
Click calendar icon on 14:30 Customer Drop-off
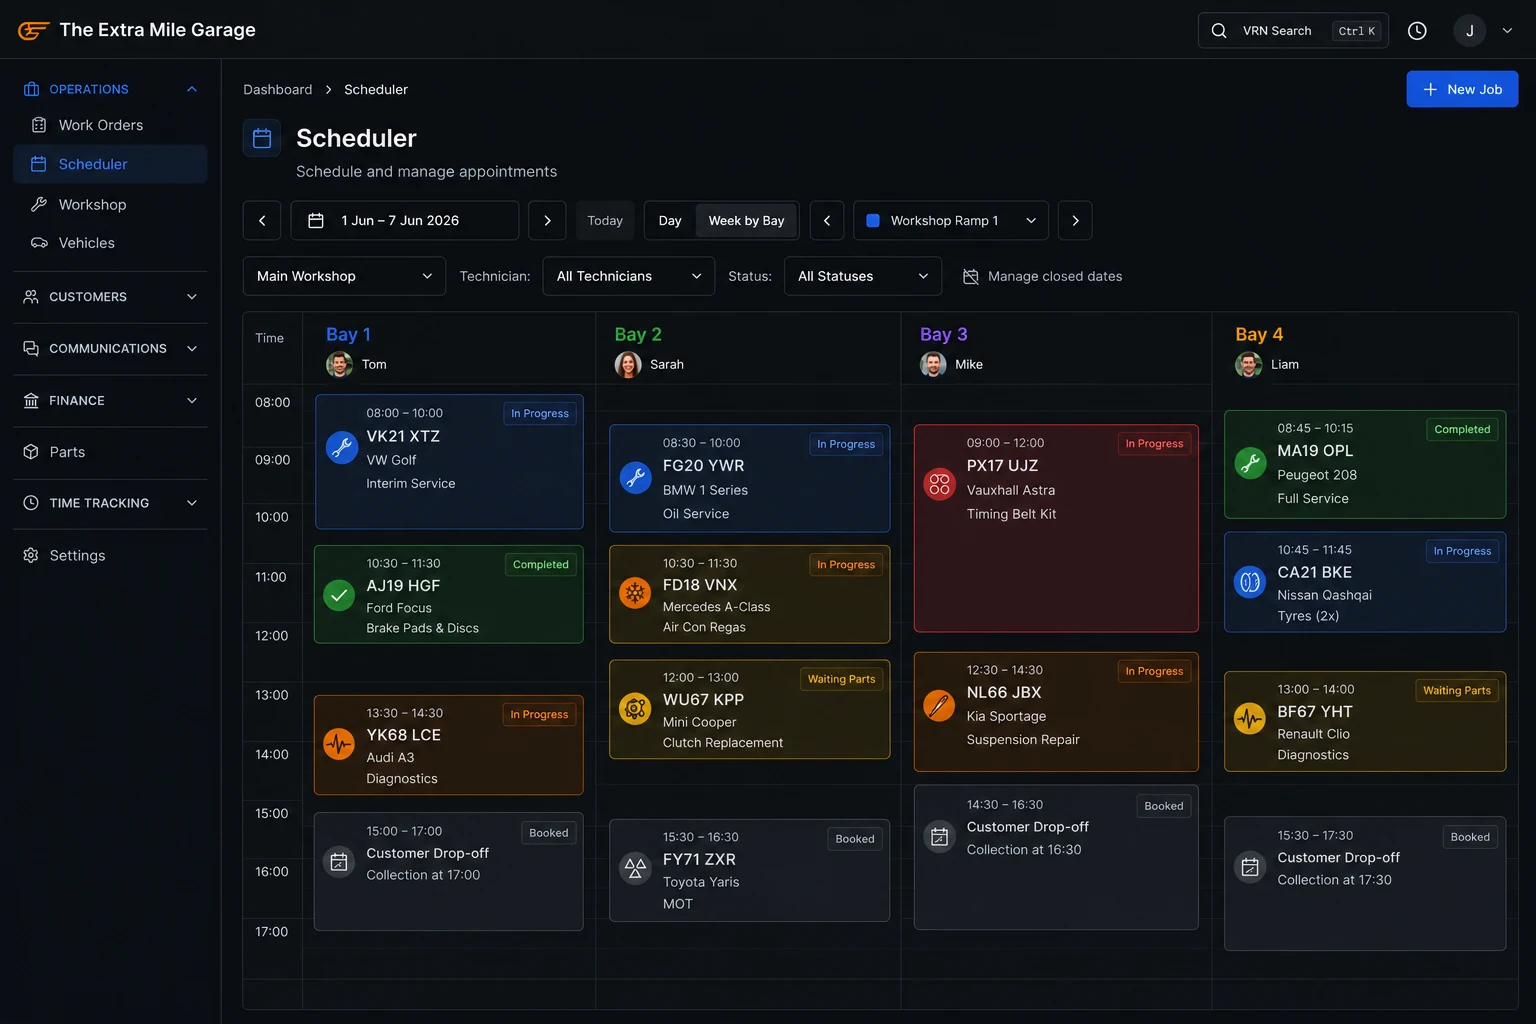click(939, 837)
